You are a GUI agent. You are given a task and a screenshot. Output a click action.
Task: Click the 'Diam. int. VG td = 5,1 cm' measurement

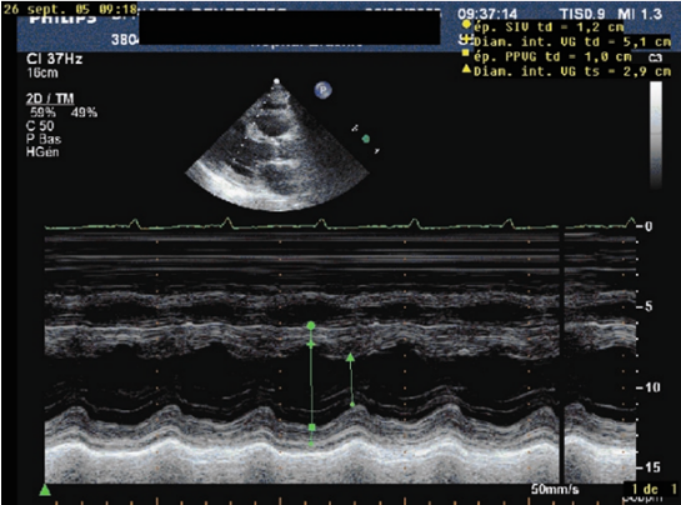(572, 42)
